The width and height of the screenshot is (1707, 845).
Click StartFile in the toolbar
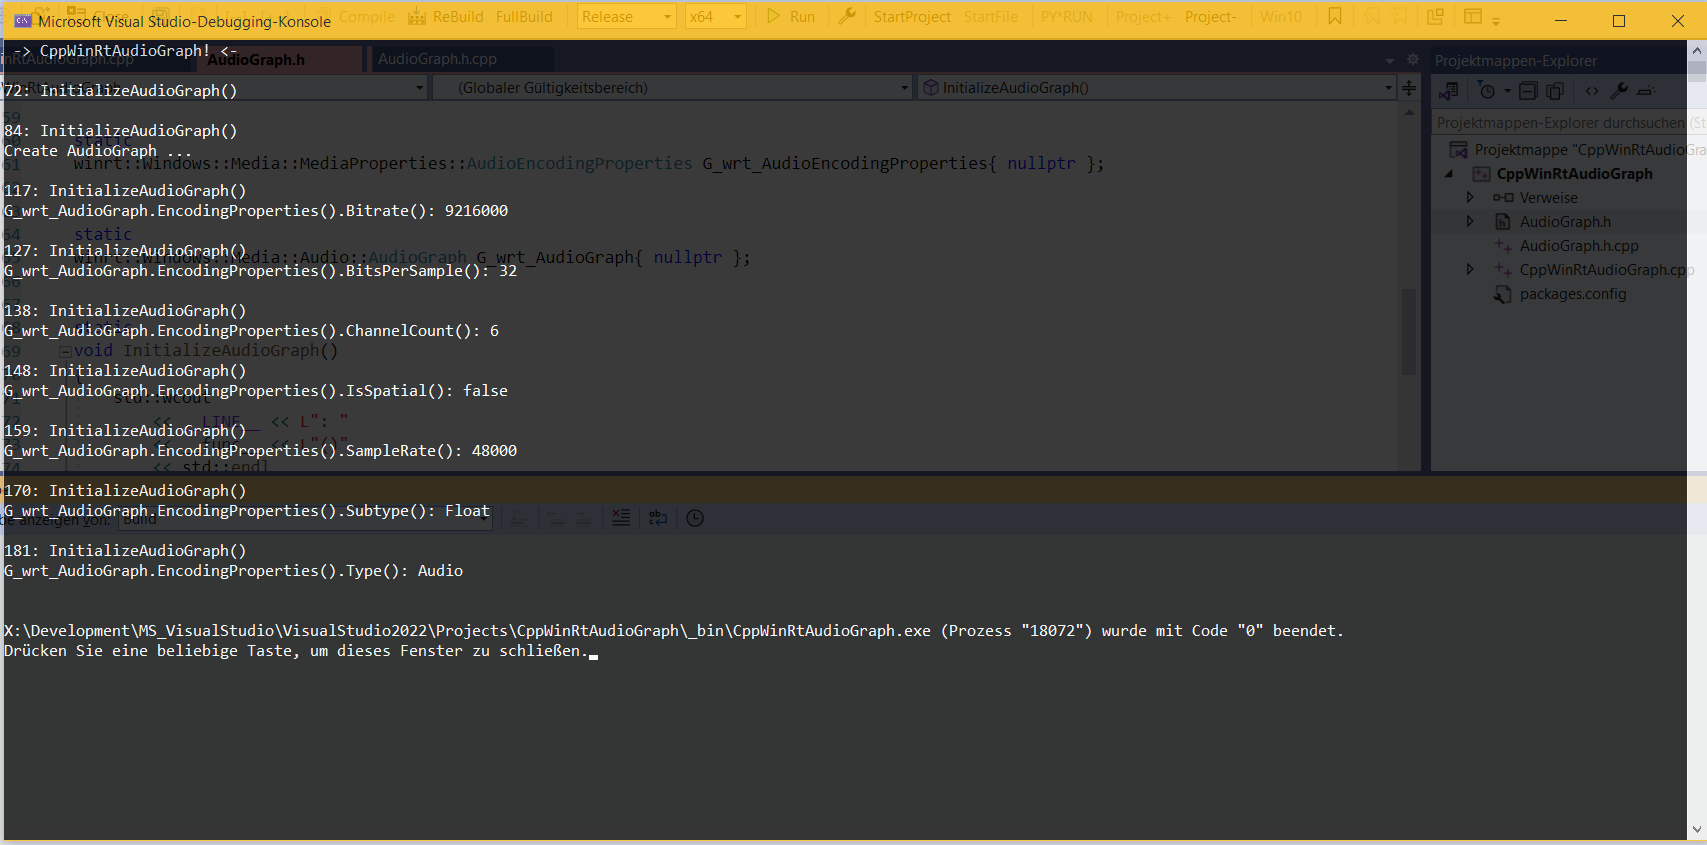tap(991, 16)
